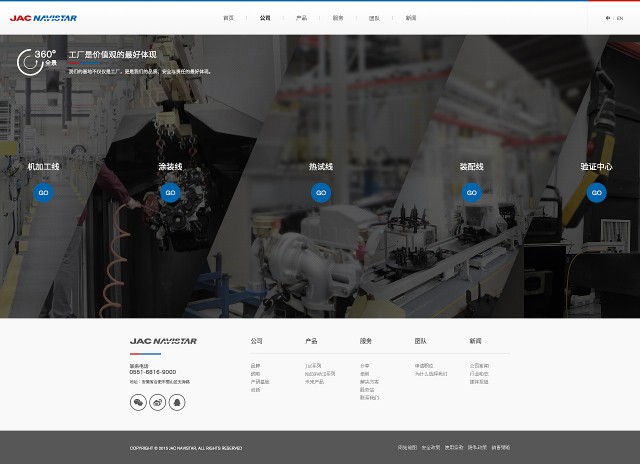Open the QQ social icon in footer
640x464 pixels.
[177, 402]
